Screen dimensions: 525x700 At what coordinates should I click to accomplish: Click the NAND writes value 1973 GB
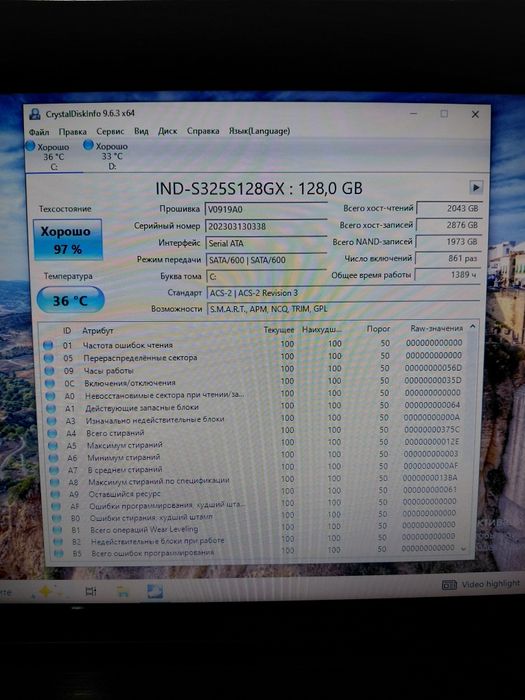(x=449, y=242)
